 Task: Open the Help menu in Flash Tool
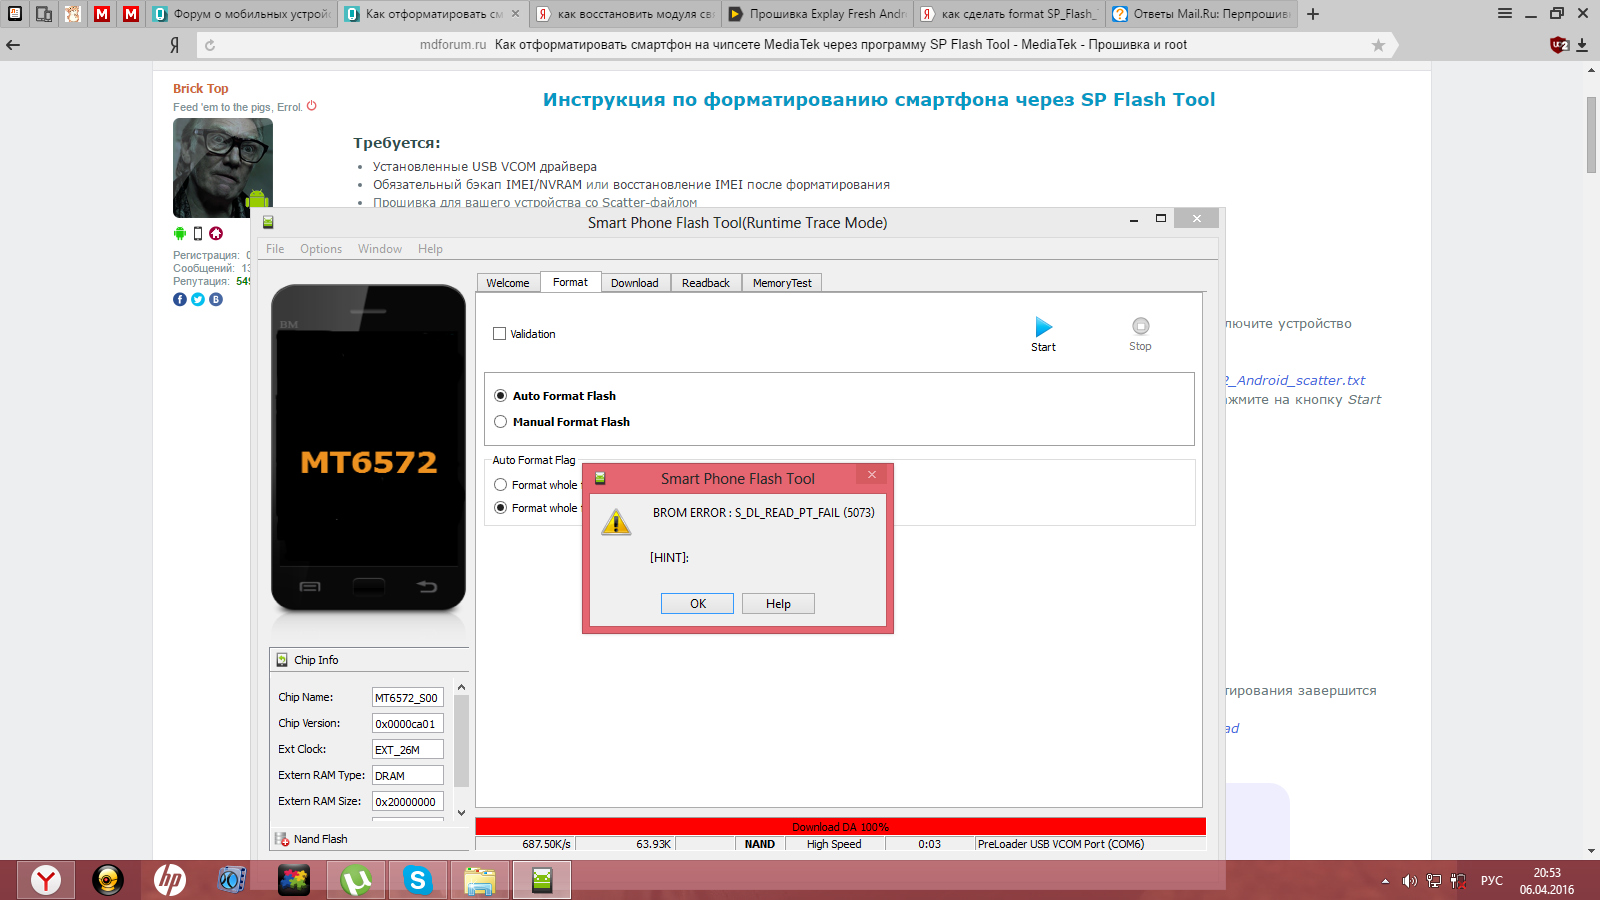(430, 249)
